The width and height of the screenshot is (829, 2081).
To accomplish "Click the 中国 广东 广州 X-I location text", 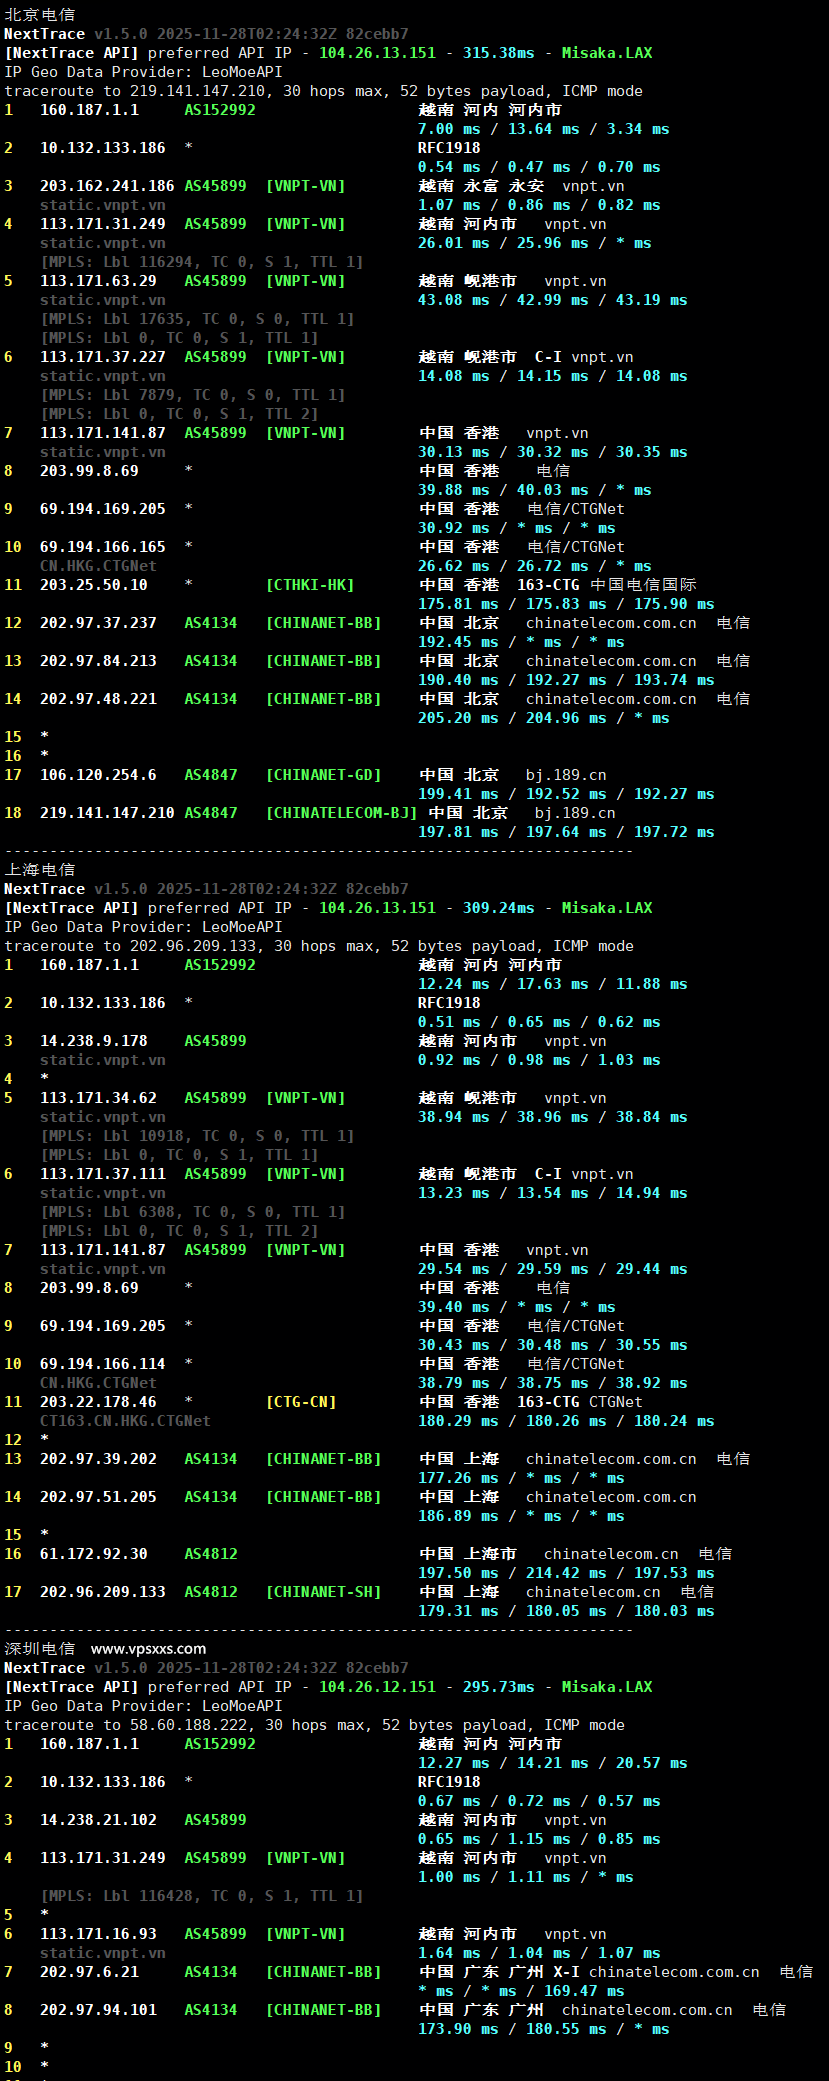I will click(499, 1972).
